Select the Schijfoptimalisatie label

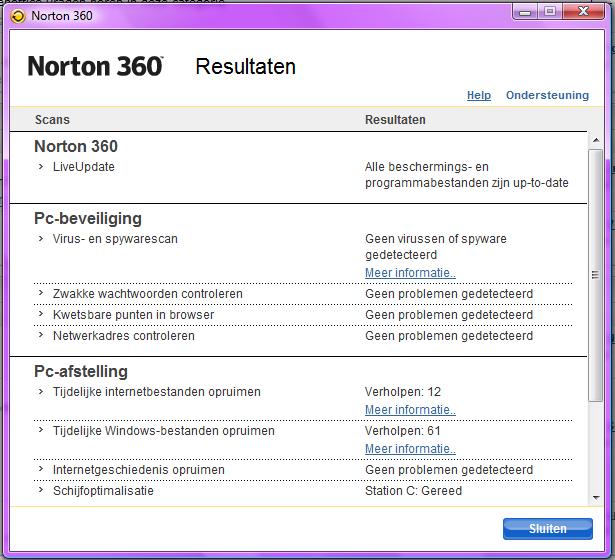coord(103,491)
